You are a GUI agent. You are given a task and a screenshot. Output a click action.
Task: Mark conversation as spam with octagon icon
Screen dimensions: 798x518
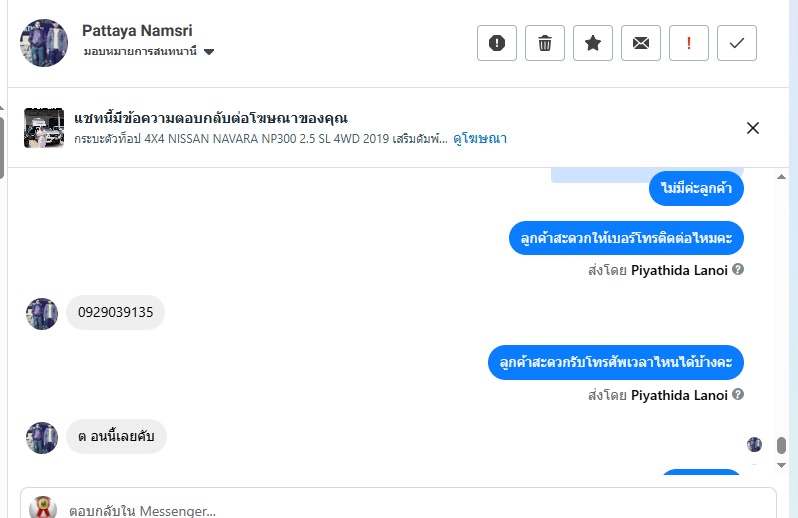tap(497, 43)
